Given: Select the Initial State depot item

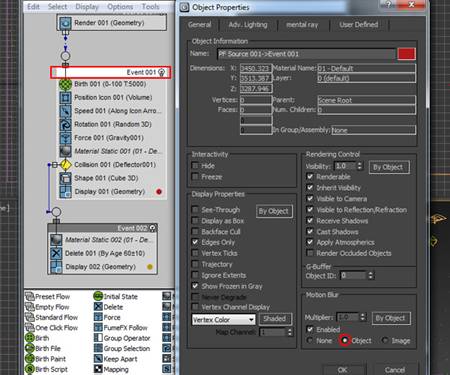Looking at the screenshot, I should [x=116, y=296].
